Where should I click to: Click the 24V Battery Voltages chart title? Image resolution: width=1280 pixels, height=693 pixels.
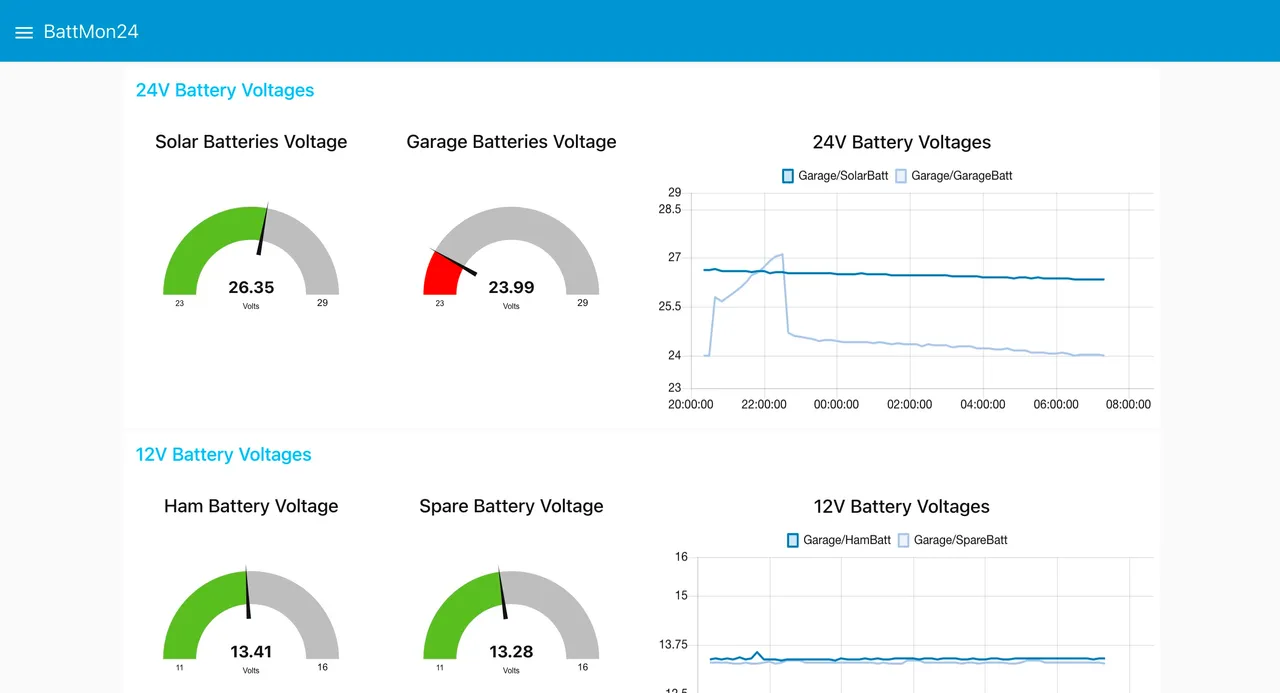click(902, 142)
